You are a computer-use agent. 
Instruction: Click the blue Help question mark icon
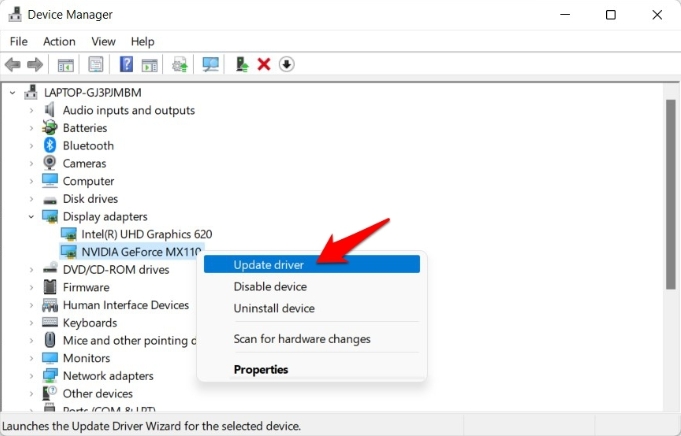point(126,64)
